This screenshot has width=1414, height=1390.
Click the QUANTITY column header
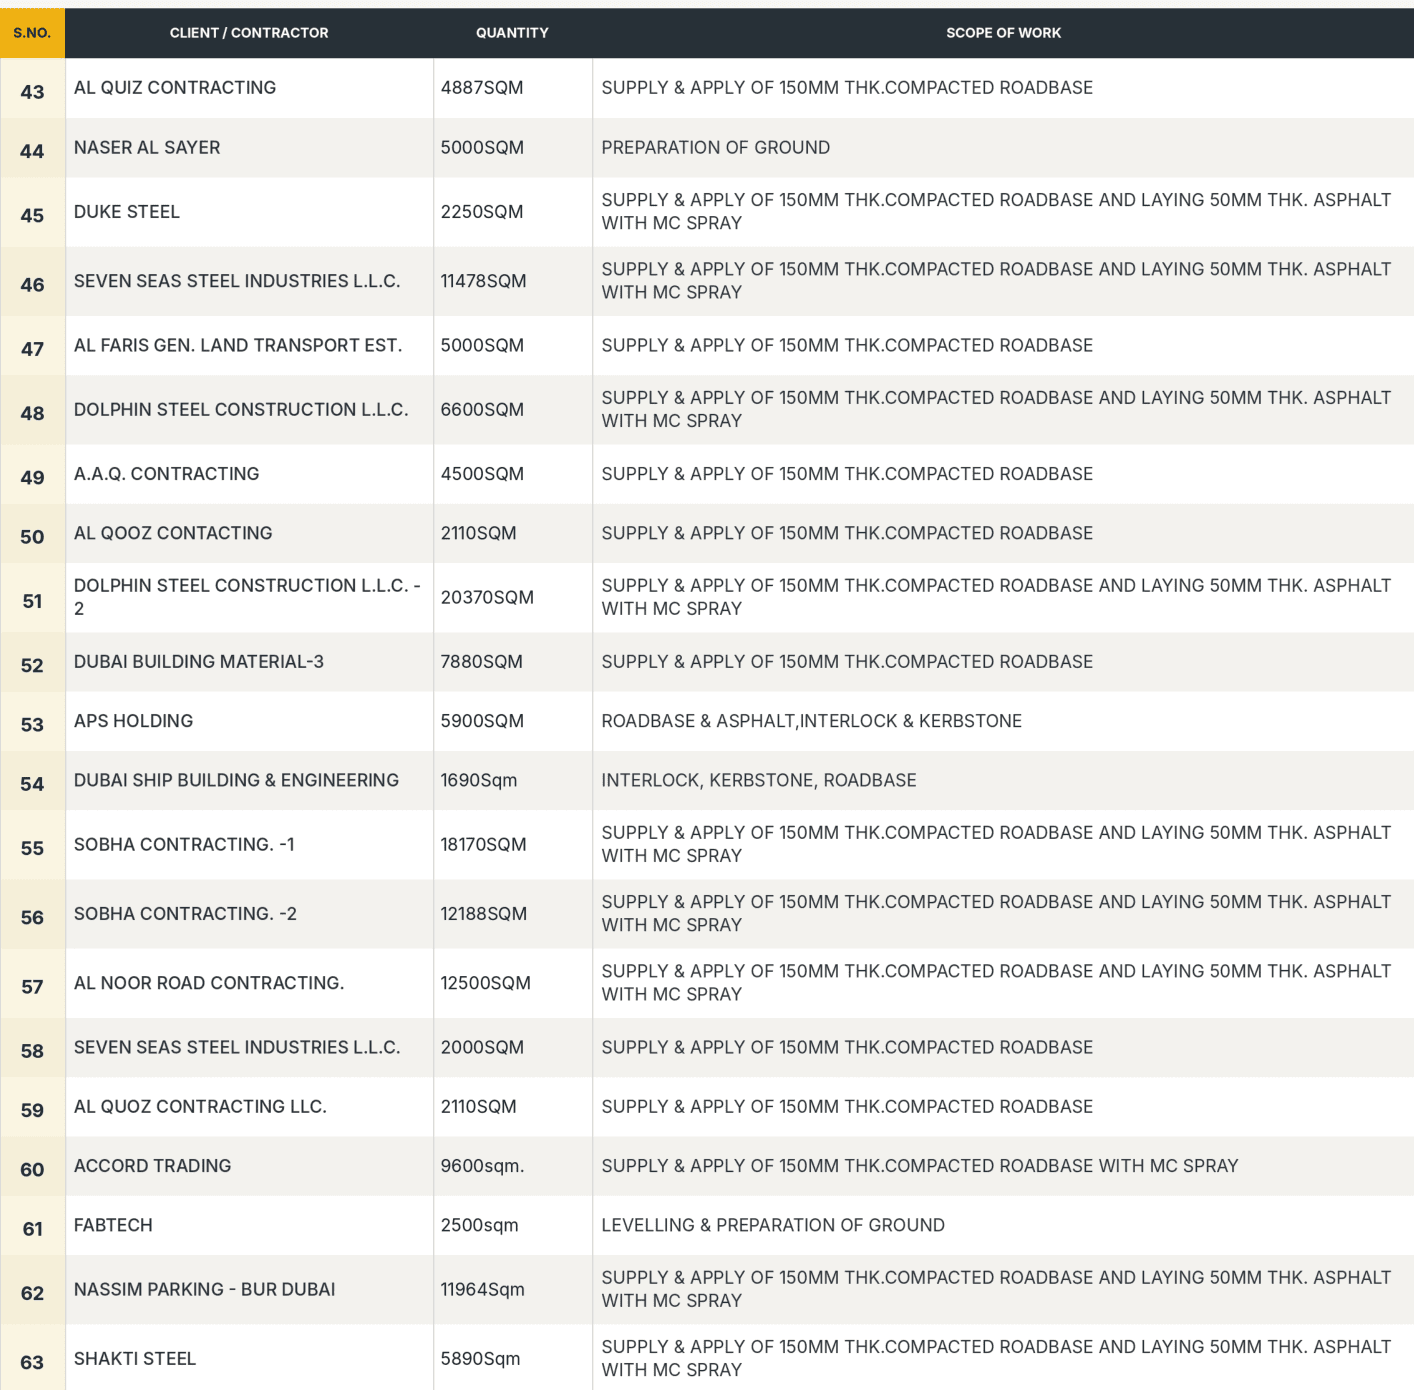512,33
